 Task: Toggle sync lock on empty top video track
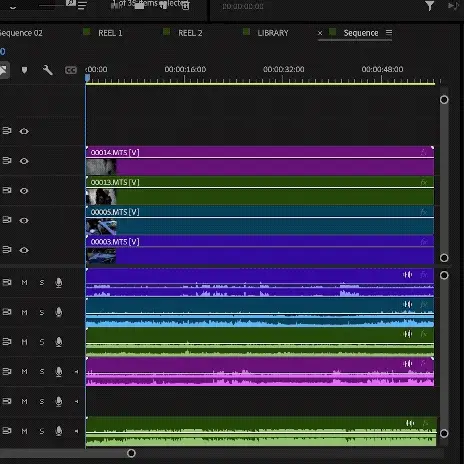tap(7, 131)
